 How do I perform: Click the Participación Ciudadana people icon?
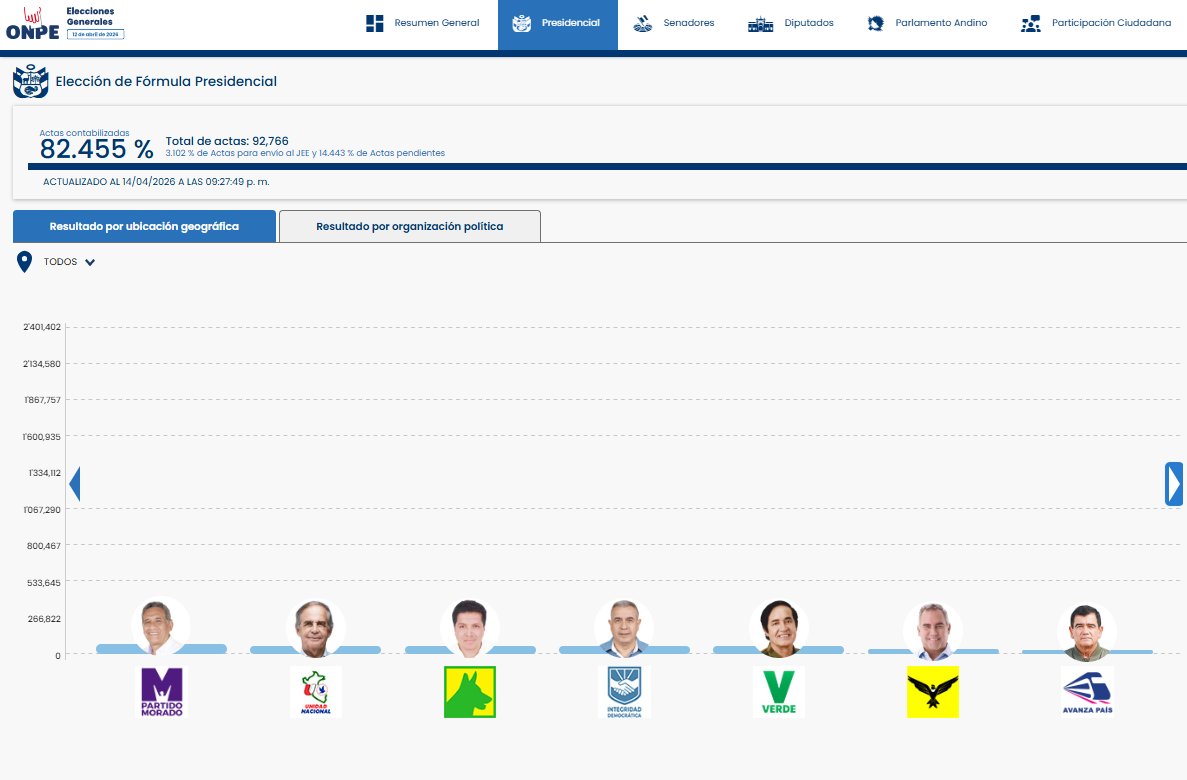click(x=1030, y=24)
